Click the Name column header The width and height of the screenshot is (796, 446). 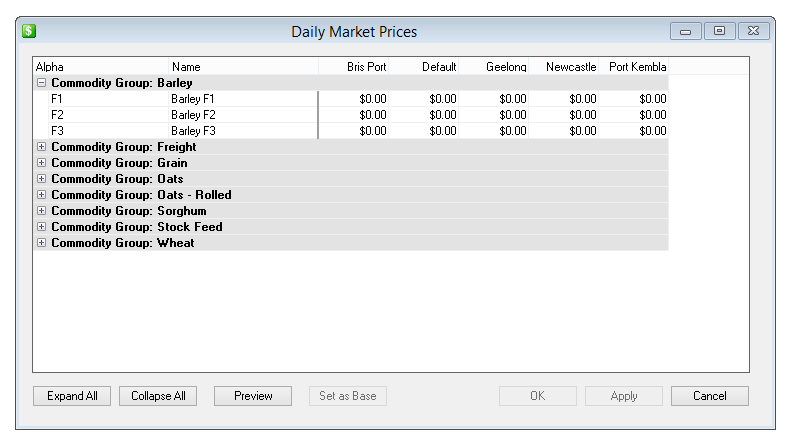tap(186, 67)
